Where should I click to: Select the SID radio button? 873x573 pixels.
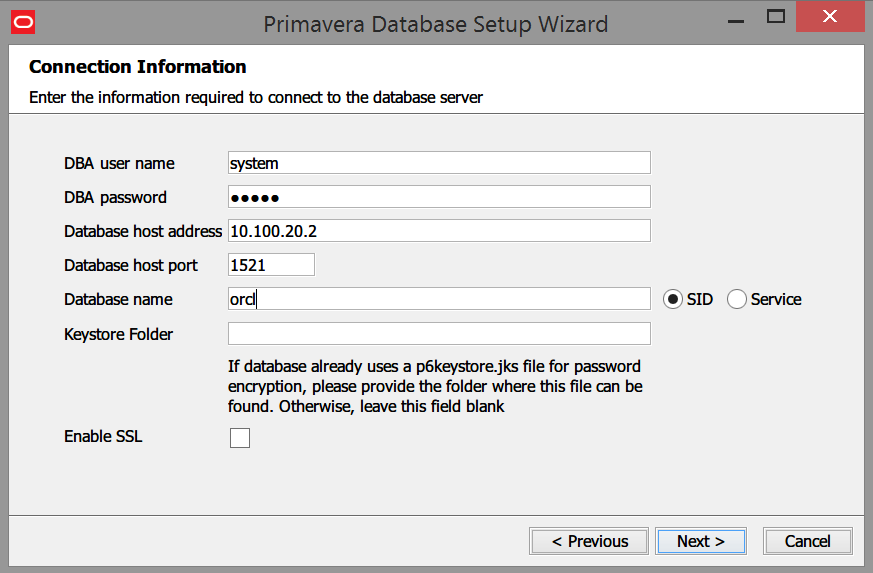[673, 299]
